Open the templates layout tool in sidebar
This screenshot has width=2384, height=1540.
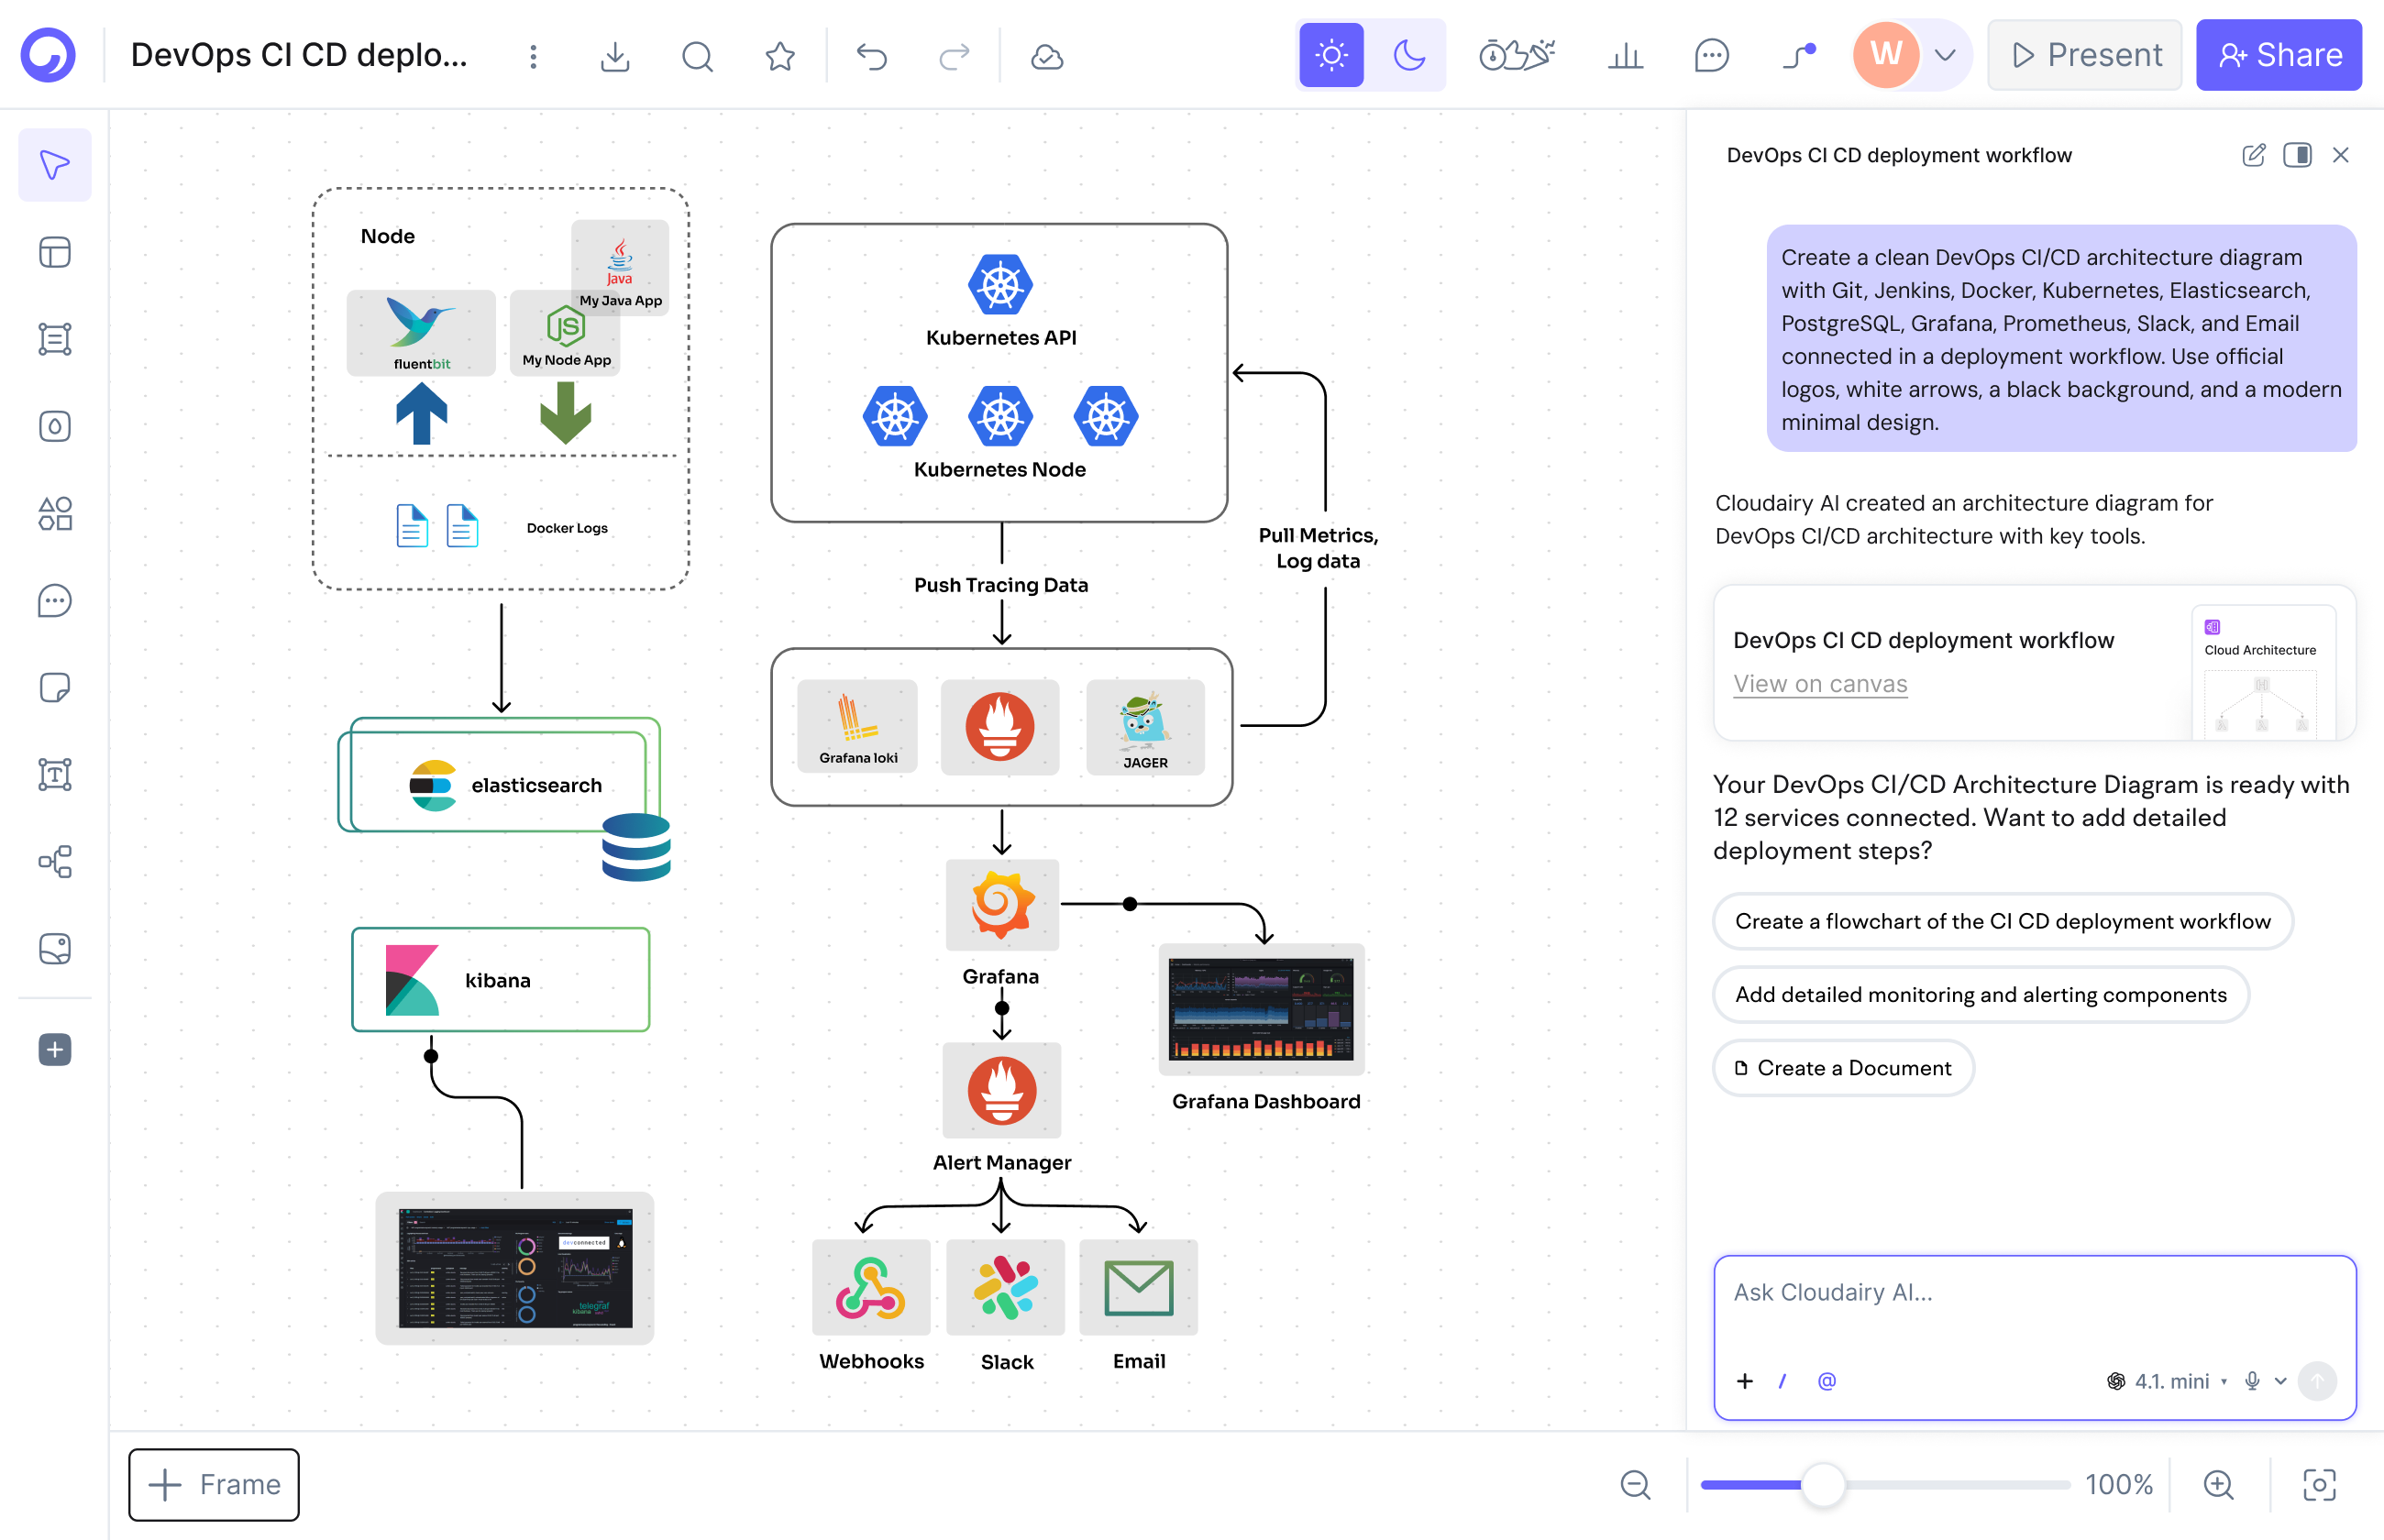pos(55,252)
